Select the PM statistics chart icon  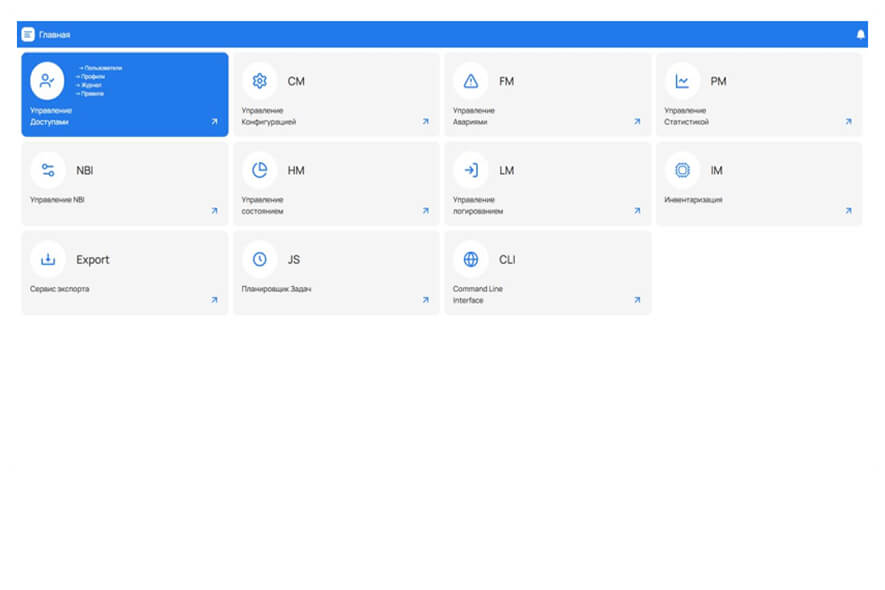[x=682, y=81]
